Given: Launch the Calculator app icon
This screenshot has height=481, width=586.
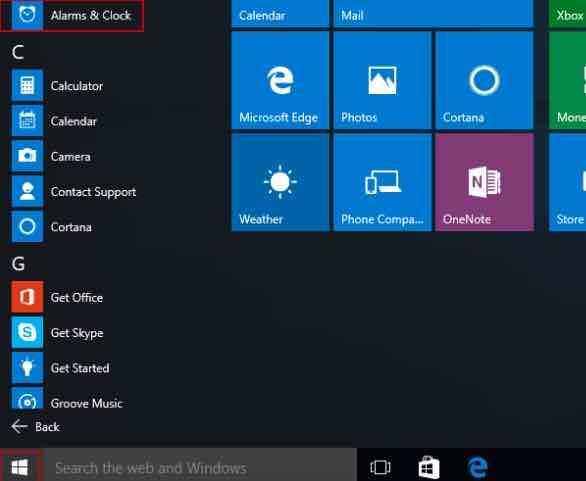Looking at the screenshot, I should pyautogui.click(x=27, y=86).
